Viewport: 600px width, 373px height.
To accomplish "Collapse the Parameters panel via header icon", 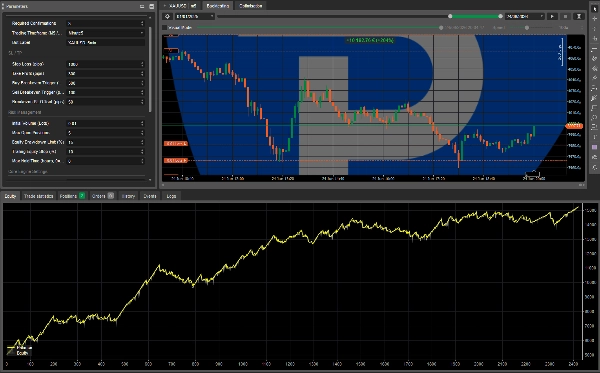I will (142, 7).
